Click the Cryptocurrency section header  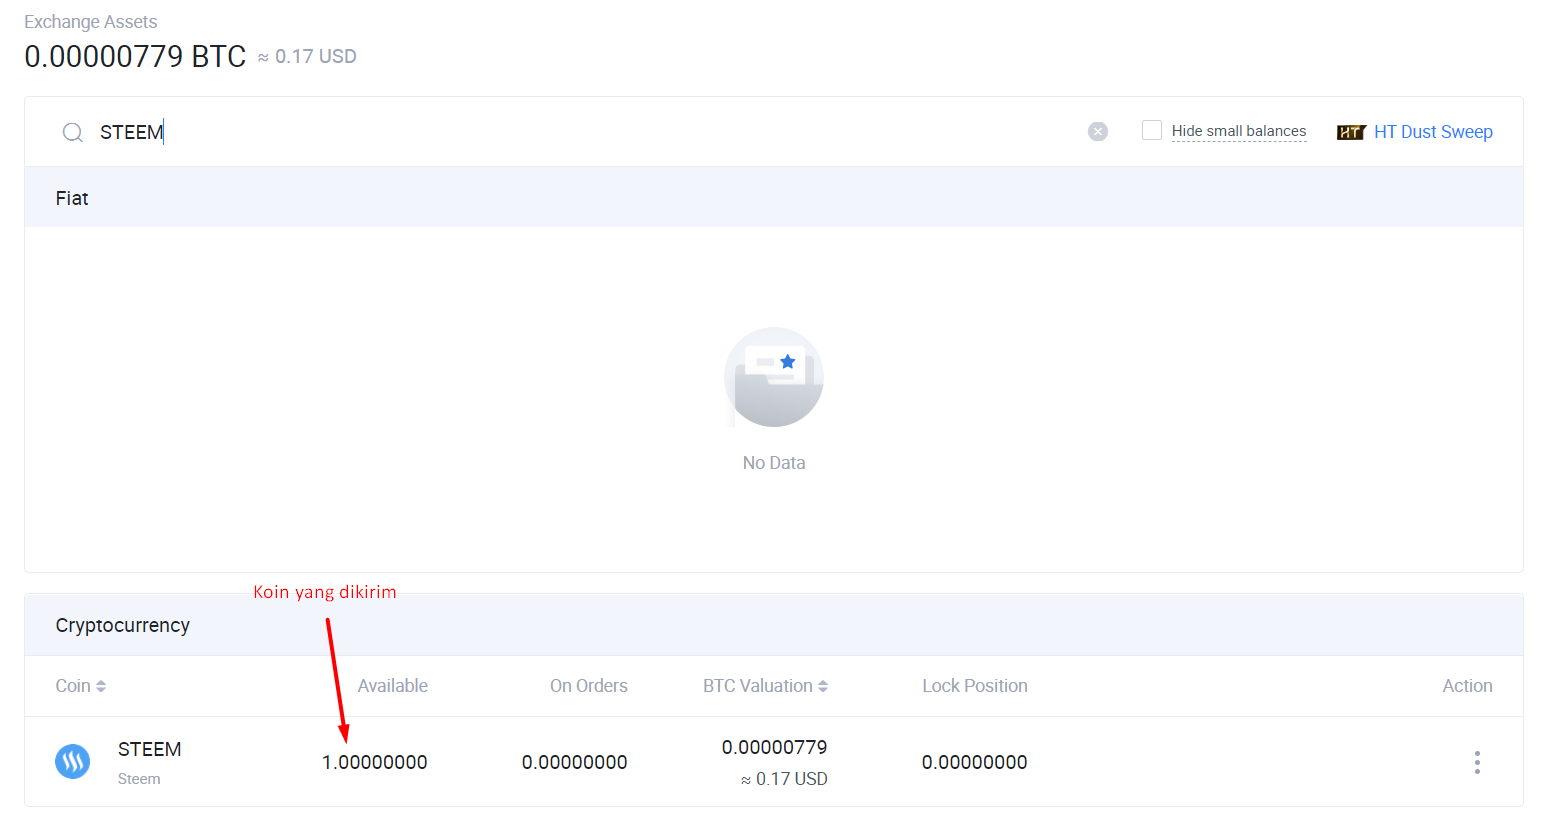click(x=774, y=625)
